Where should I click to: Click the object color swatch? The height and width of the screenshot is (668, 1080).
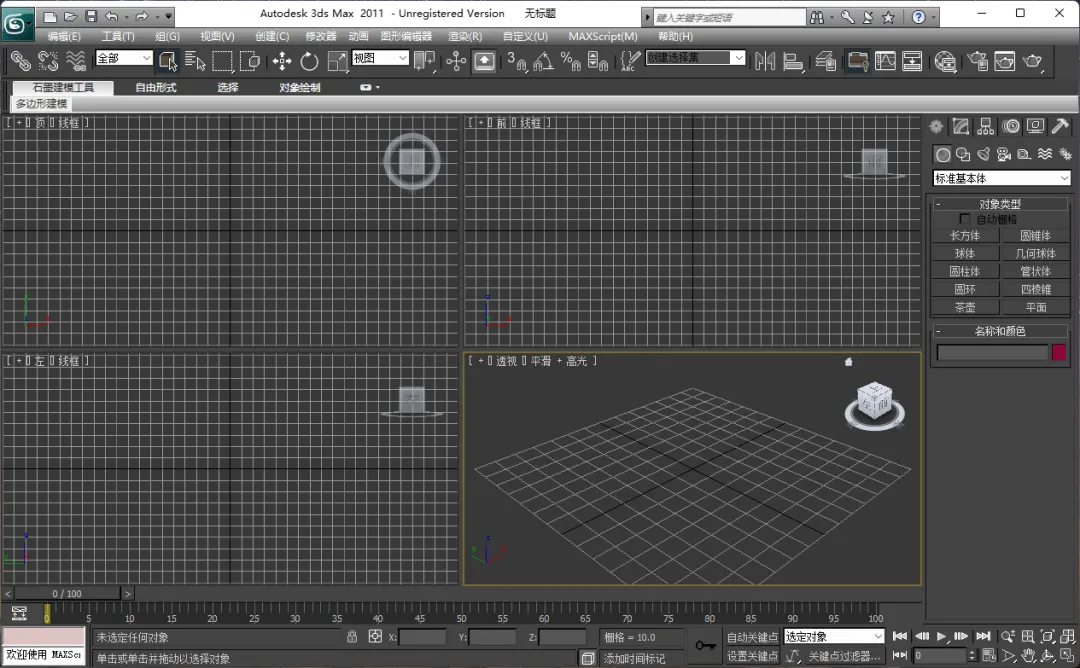[x=1059, y=353]
